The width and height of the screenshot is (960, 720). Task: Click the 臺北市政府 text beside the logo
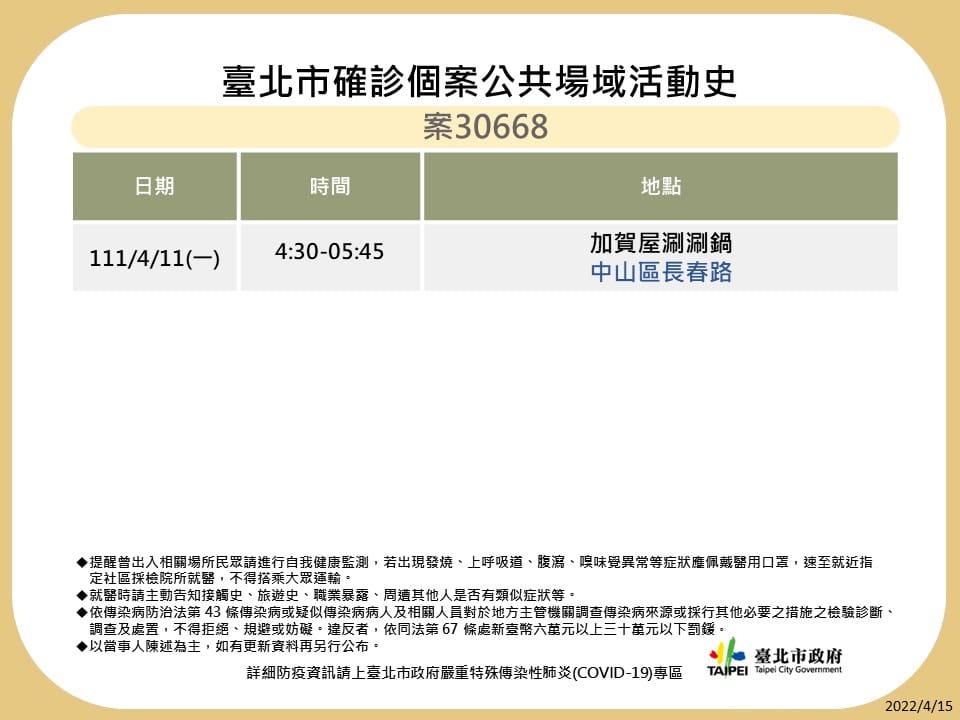point(798,656)
